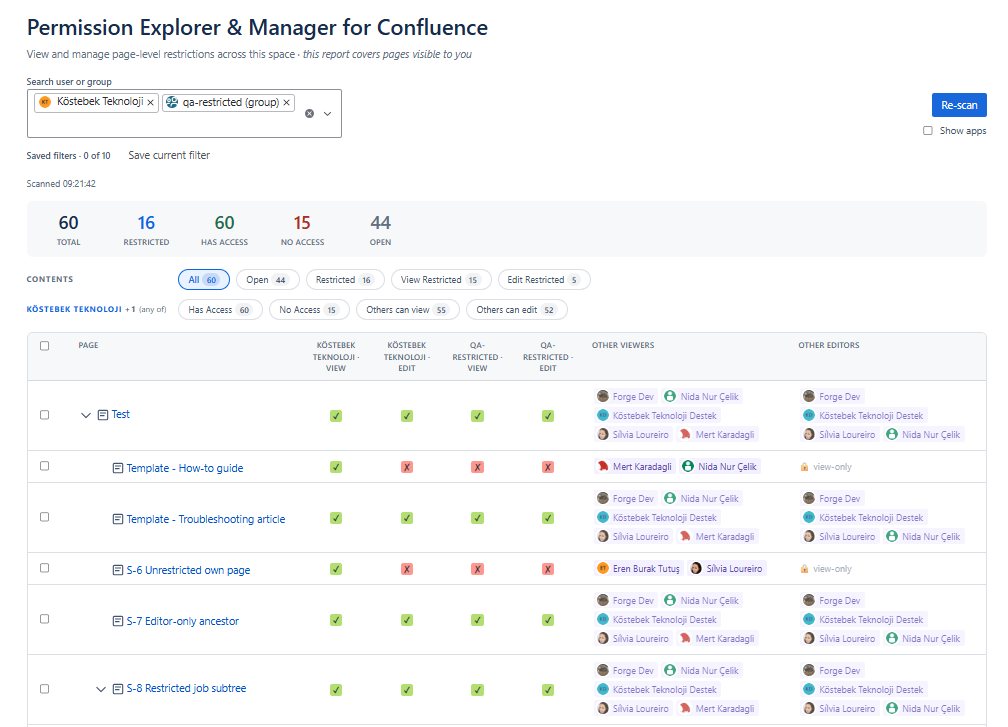The image size is (1008, 727).
Task: Check the Template - Troubleshooting article row checkbox
Action: pyautogui.click(x=44, y=517)
